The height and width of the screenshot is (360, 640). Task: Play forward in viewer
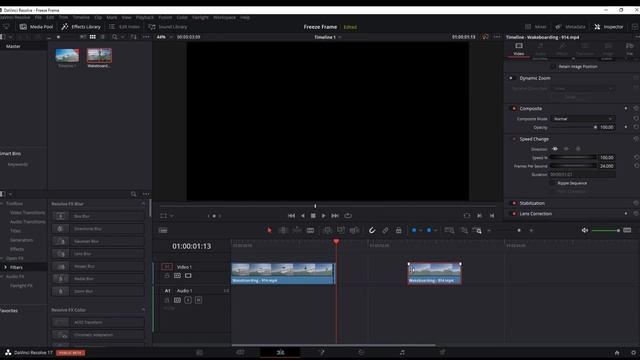[x=324, y=216]
